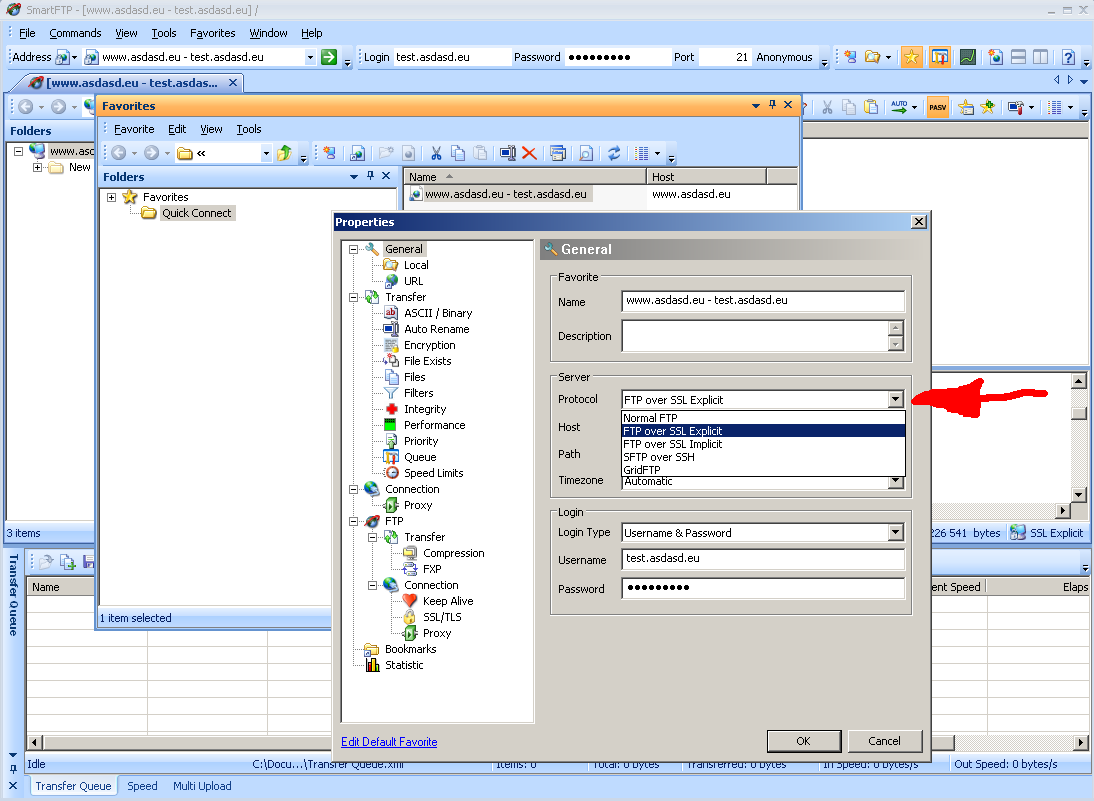The width and height of the screenshot is (1094, 801).
Task: Click Refresh icon in Favorites toolbar
Action: pyautogui.click(x=614, y=153)
